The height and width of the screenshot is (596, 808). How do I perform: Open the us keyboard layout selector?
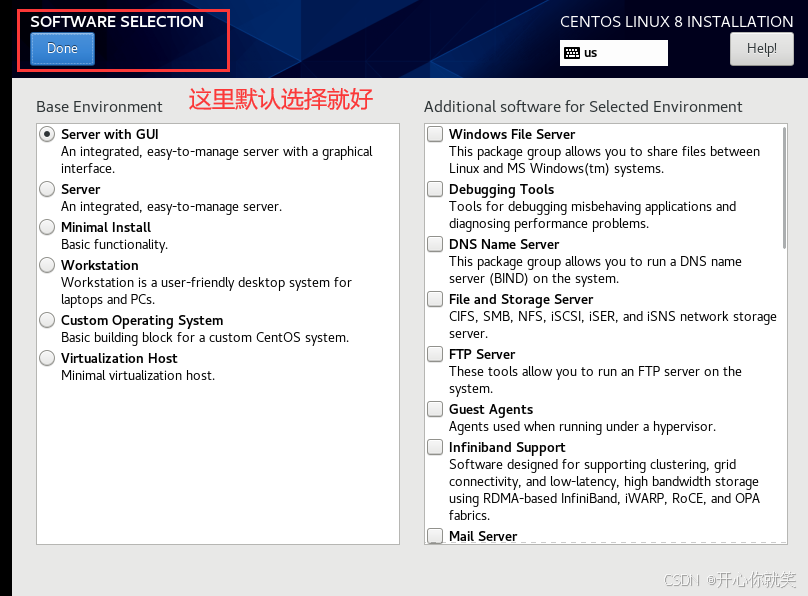[614, 53]
